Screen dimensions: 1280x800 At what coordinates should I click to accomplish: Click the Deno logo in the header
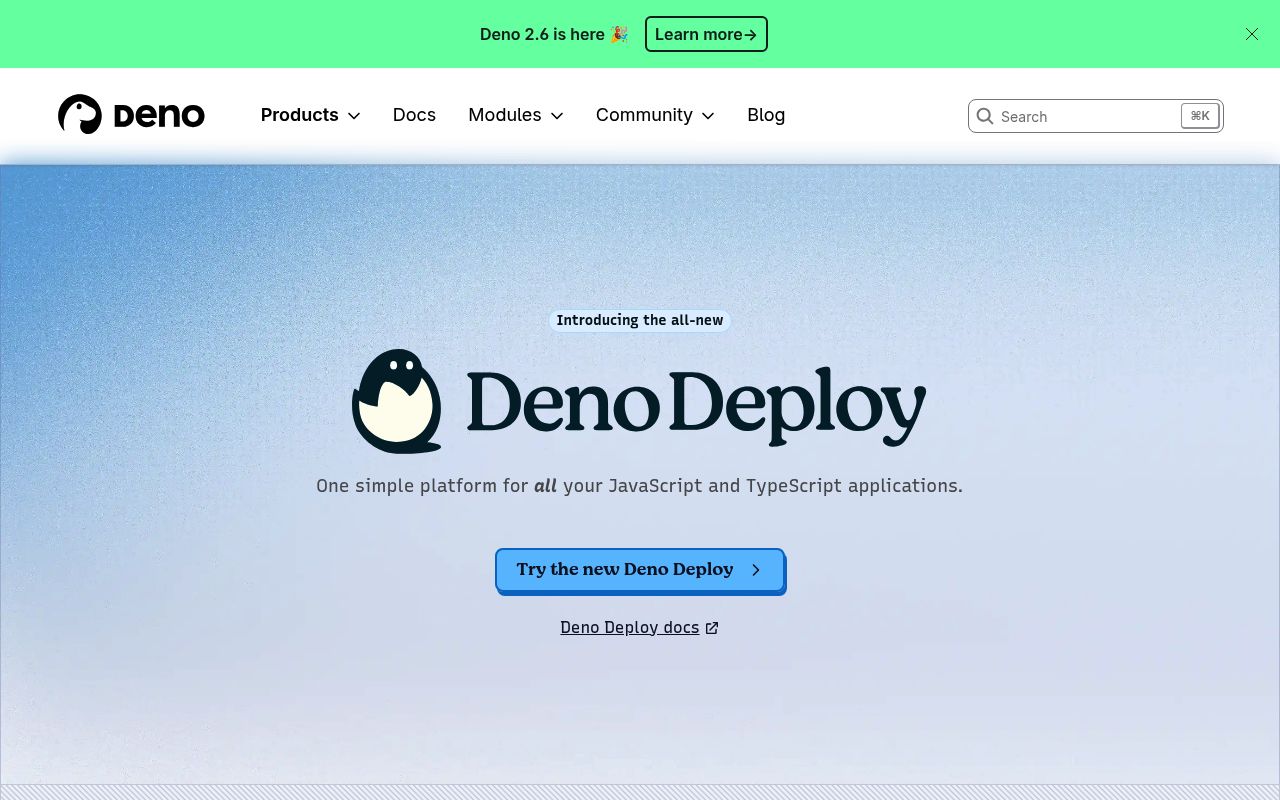tap(131, 114)
